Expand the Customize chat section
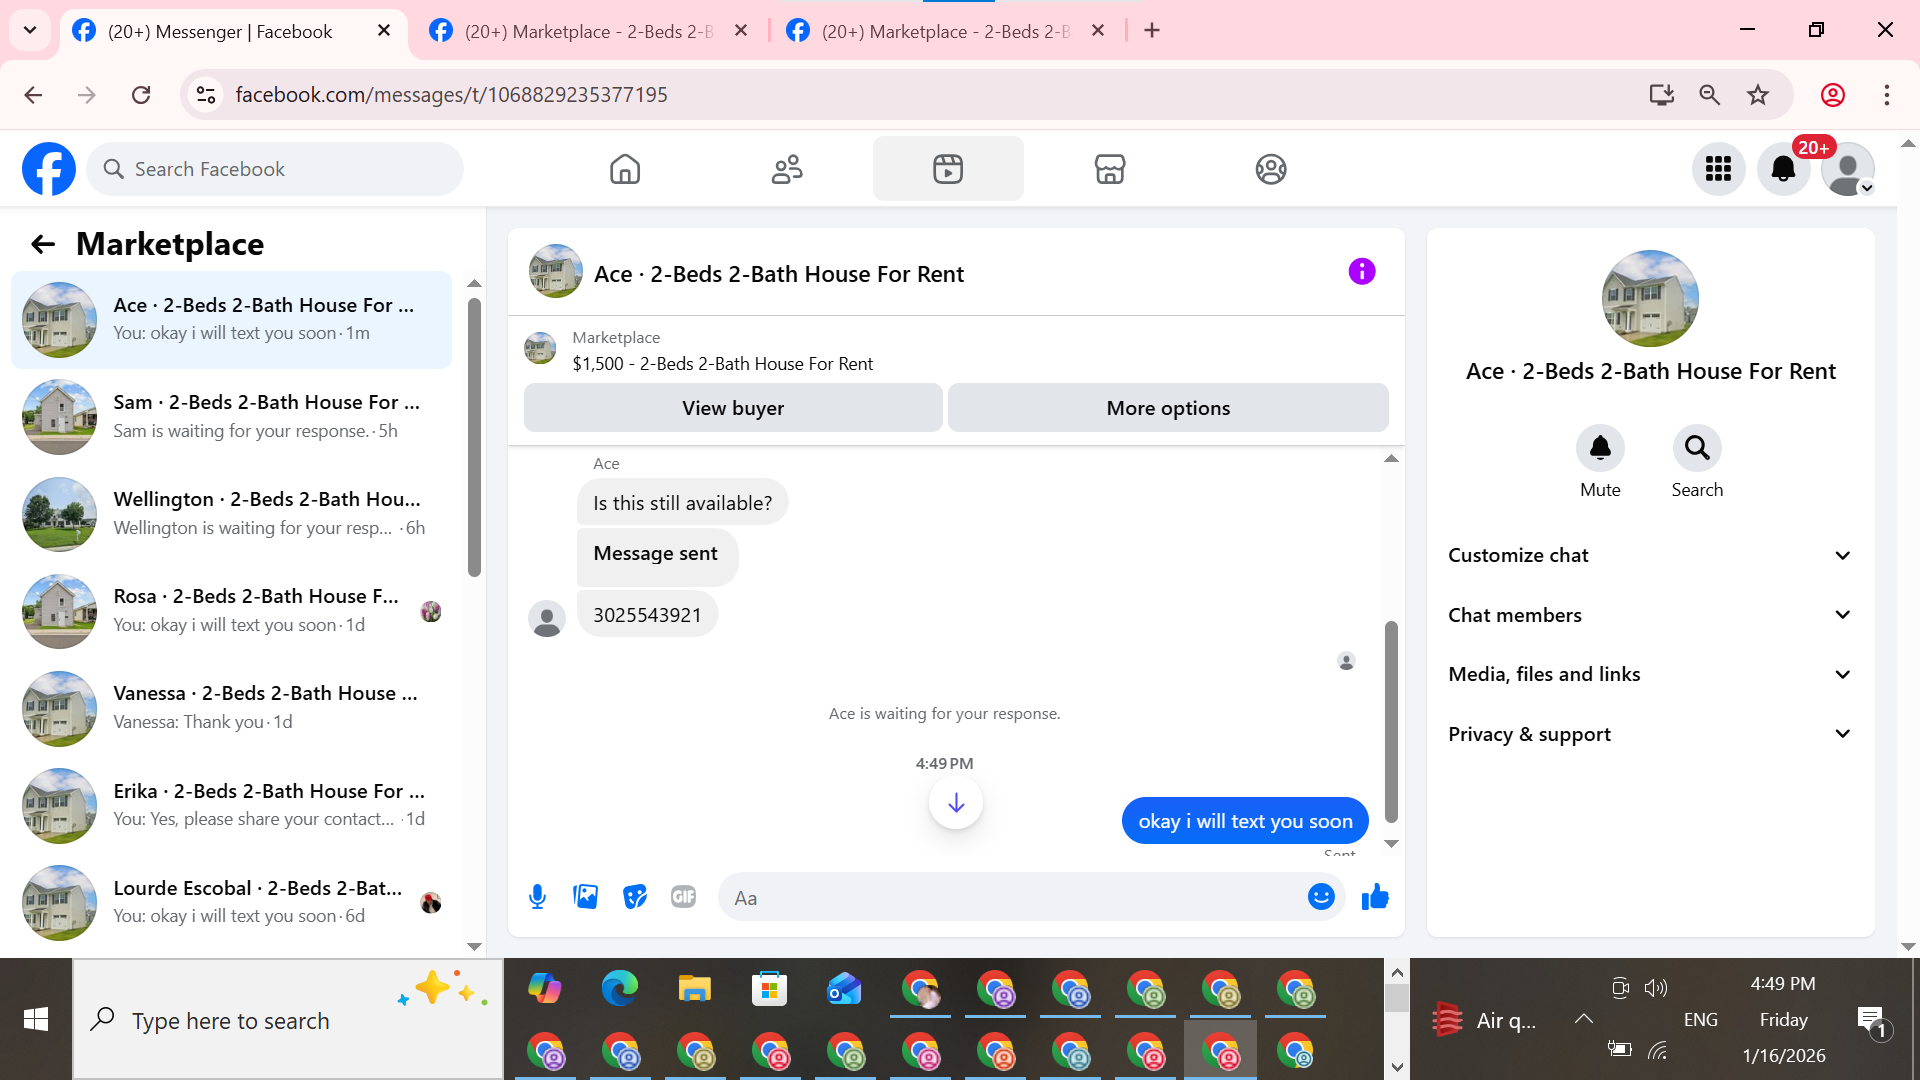Screen dimensions: 1920x1080 1650,555
